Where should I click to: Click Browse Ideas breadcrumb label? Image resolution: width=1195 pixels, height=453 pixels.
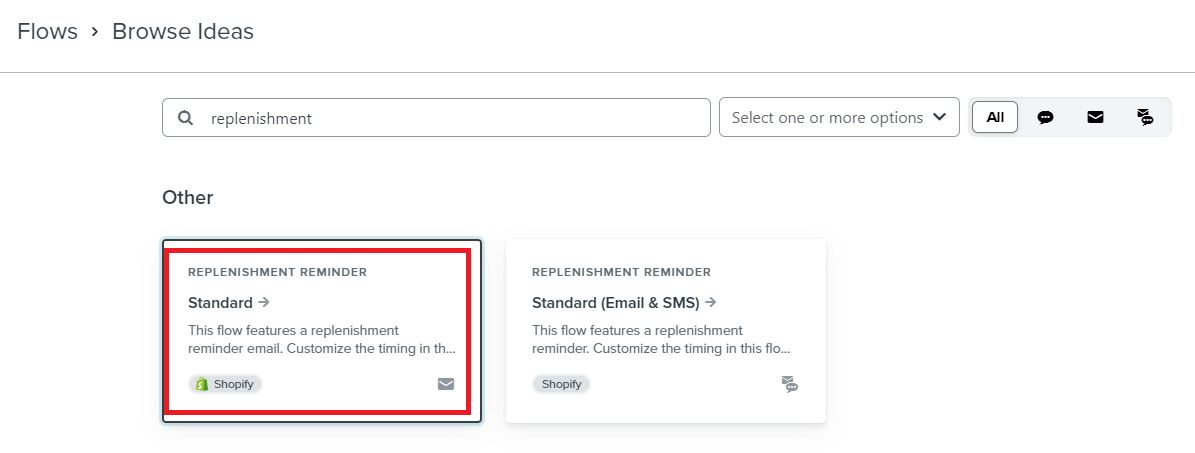point(183,31)
